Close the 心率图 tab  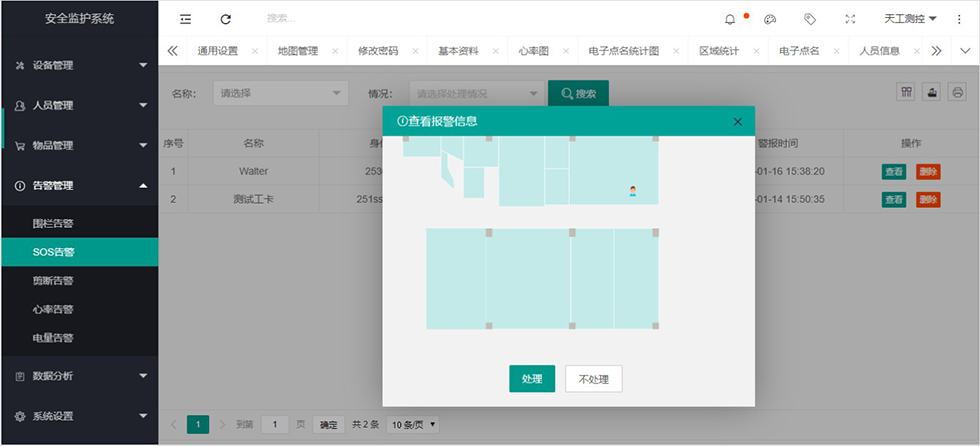(568, 51)
